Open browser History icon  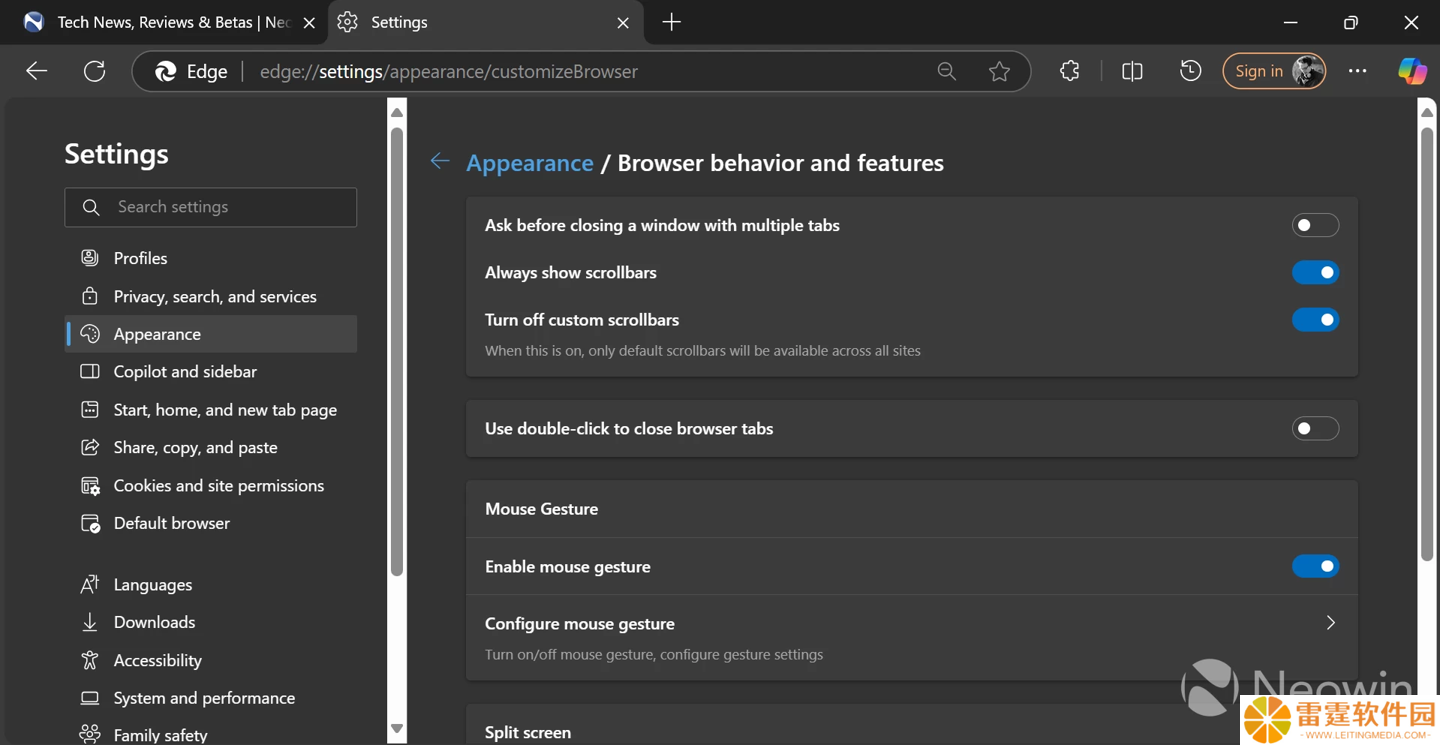(1190, 71)
